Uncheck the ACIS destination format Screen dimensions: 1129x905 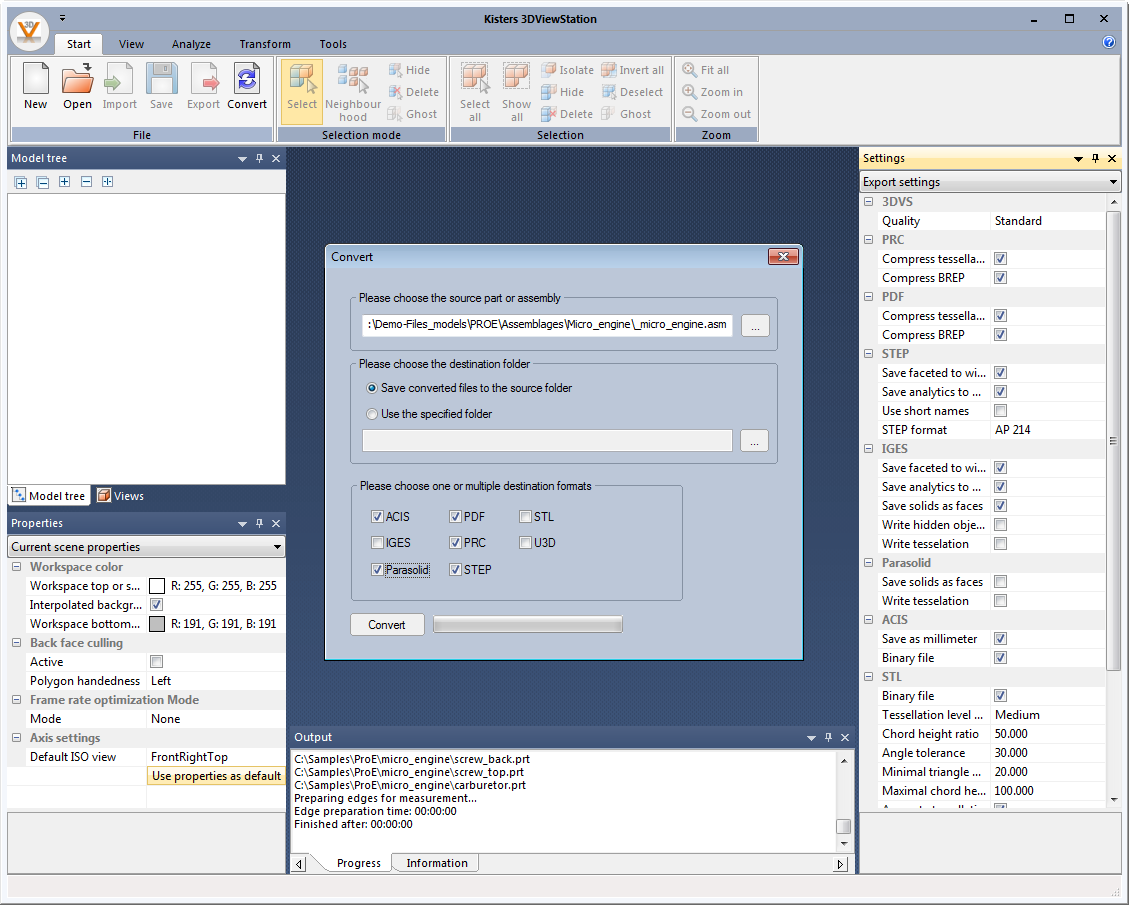377,517
